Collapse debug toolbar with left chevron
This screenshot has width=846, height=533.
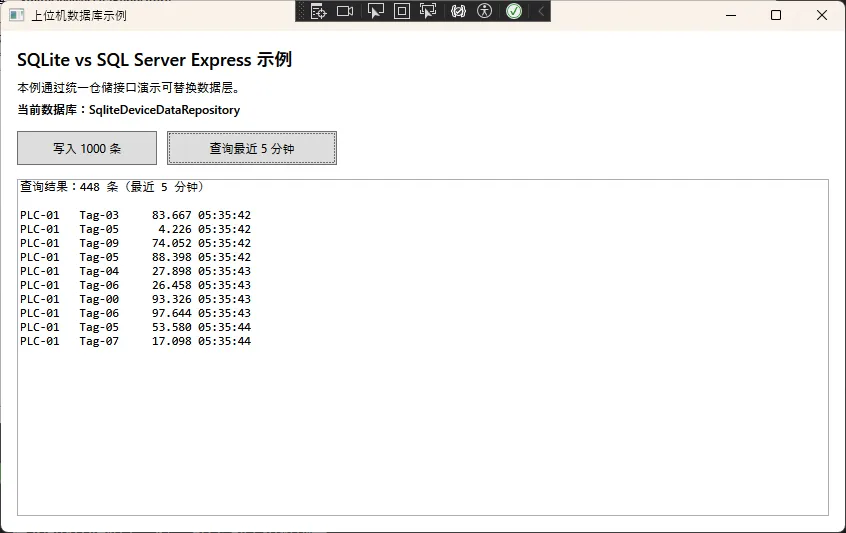click(x=541, y=11)
